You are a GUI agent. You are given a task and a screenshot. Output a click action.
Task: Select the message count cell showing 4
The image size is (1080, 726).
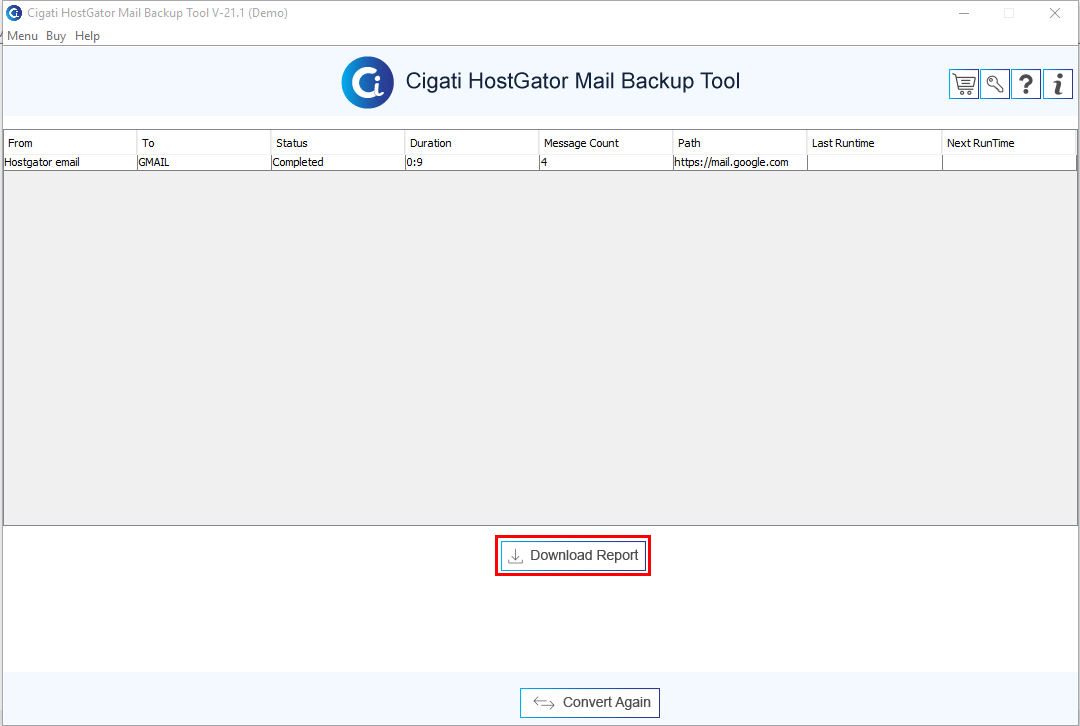605,163
